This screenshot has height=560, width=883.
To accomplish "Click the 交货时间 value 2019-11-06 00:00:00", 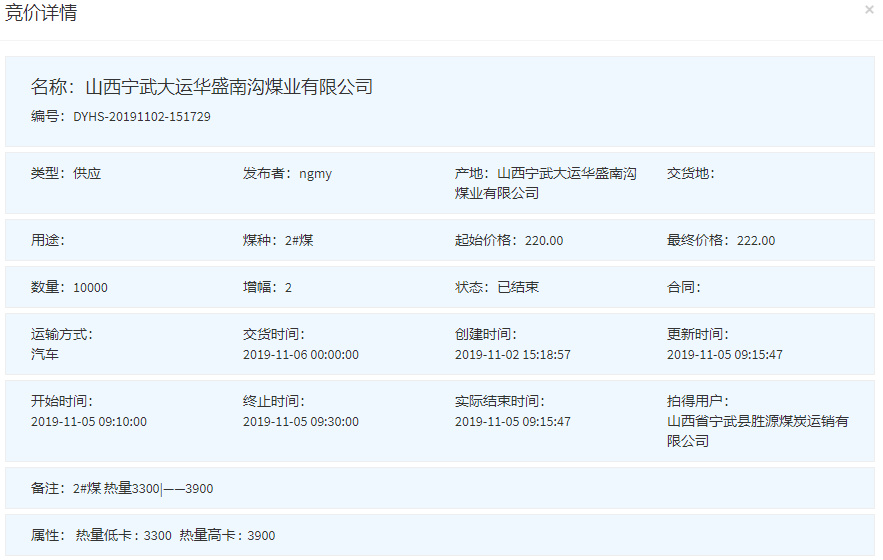I will [301, 355].
